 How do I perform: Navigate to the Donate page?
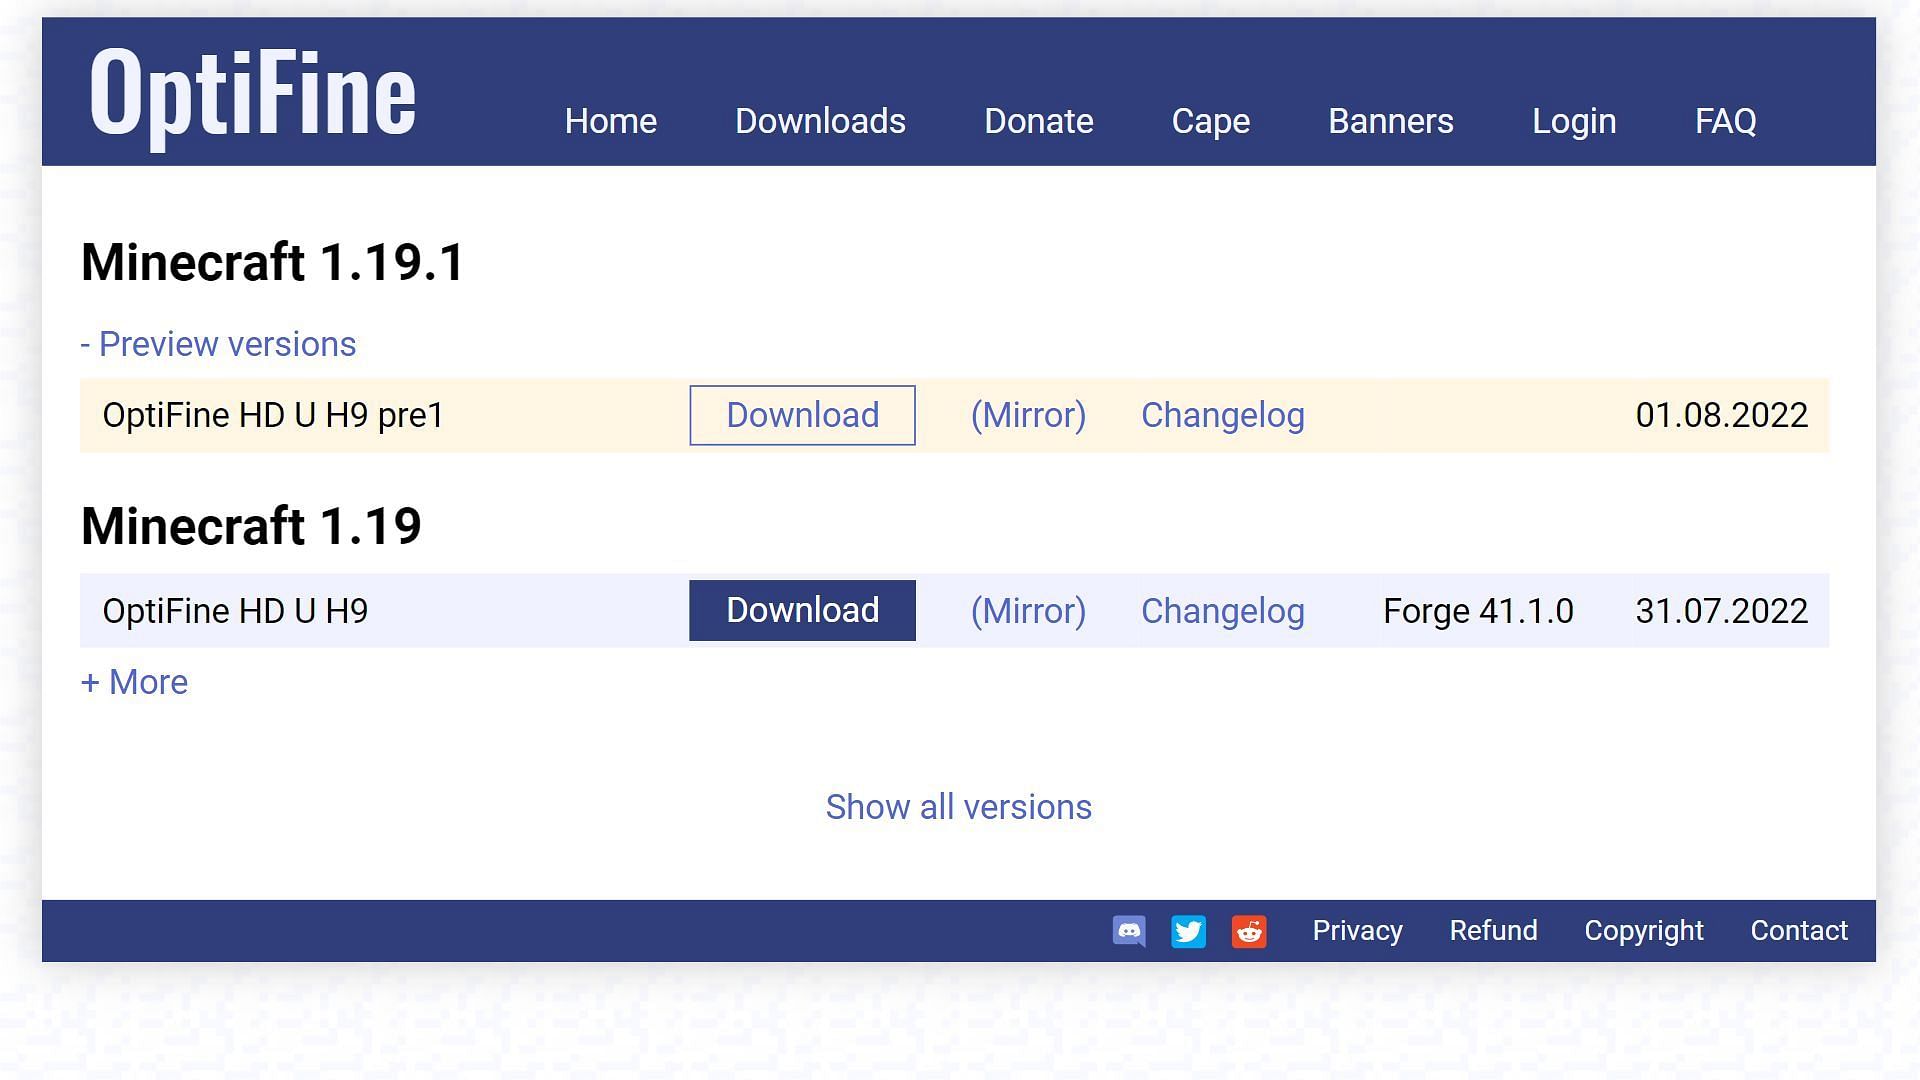[1039, 120]
